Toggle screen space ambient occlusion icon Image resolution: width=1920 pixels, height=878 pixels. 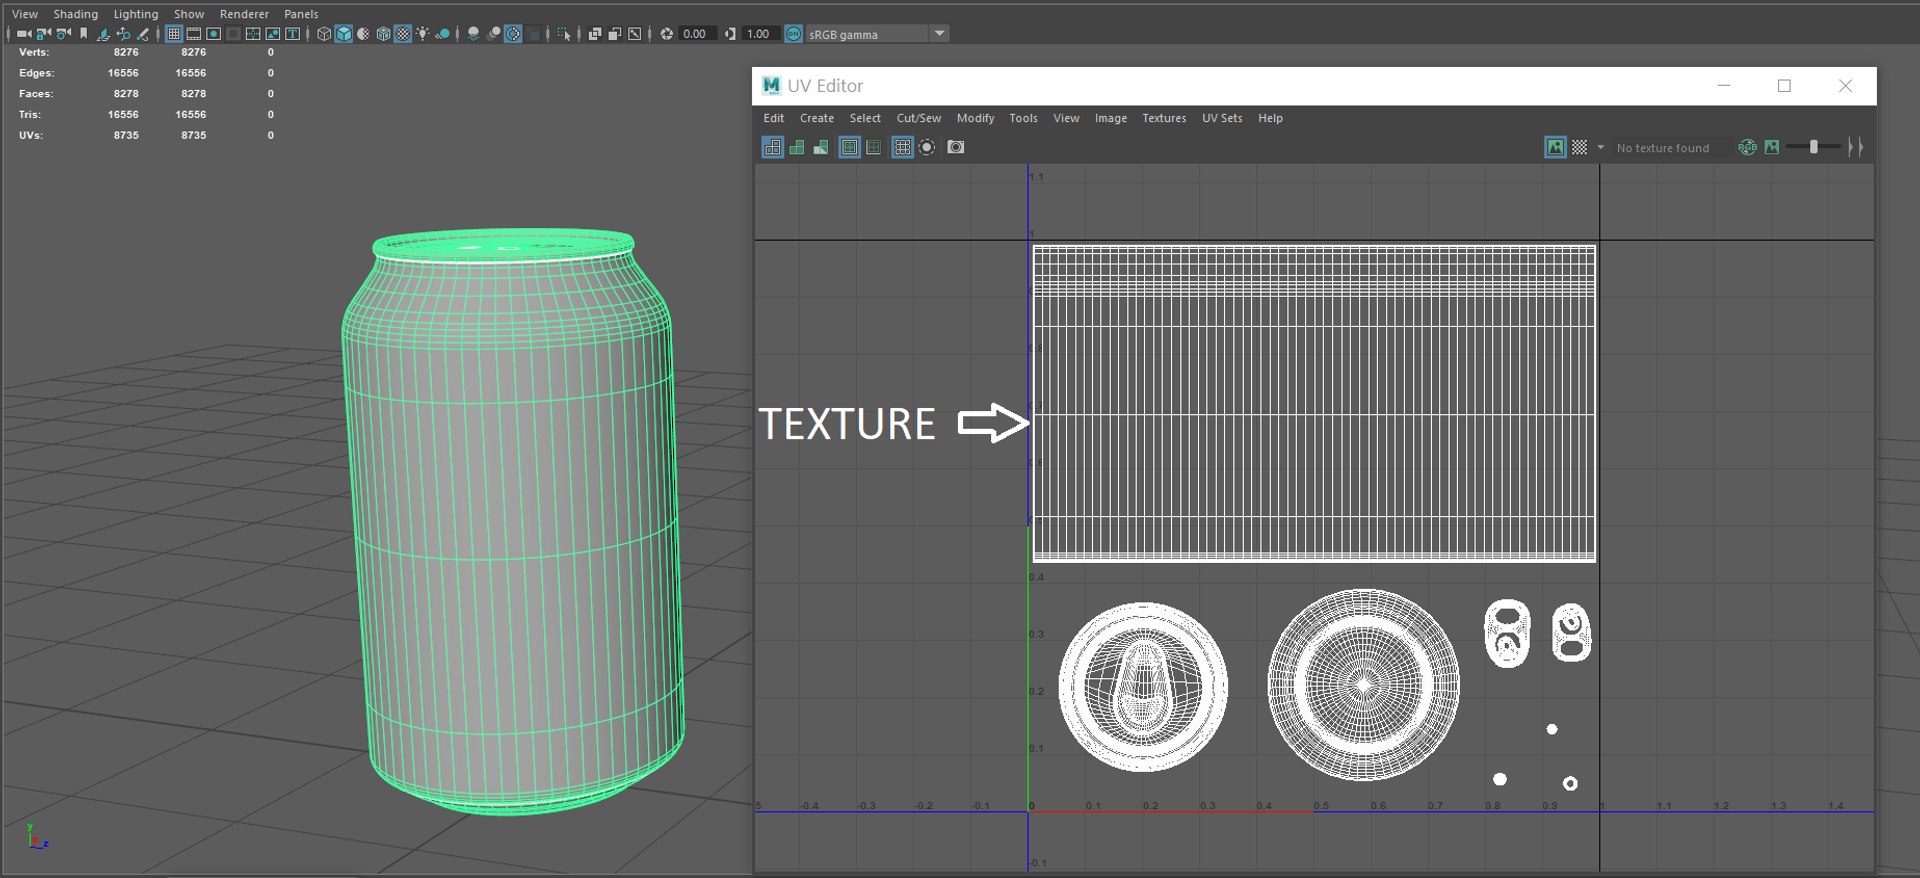474,34
